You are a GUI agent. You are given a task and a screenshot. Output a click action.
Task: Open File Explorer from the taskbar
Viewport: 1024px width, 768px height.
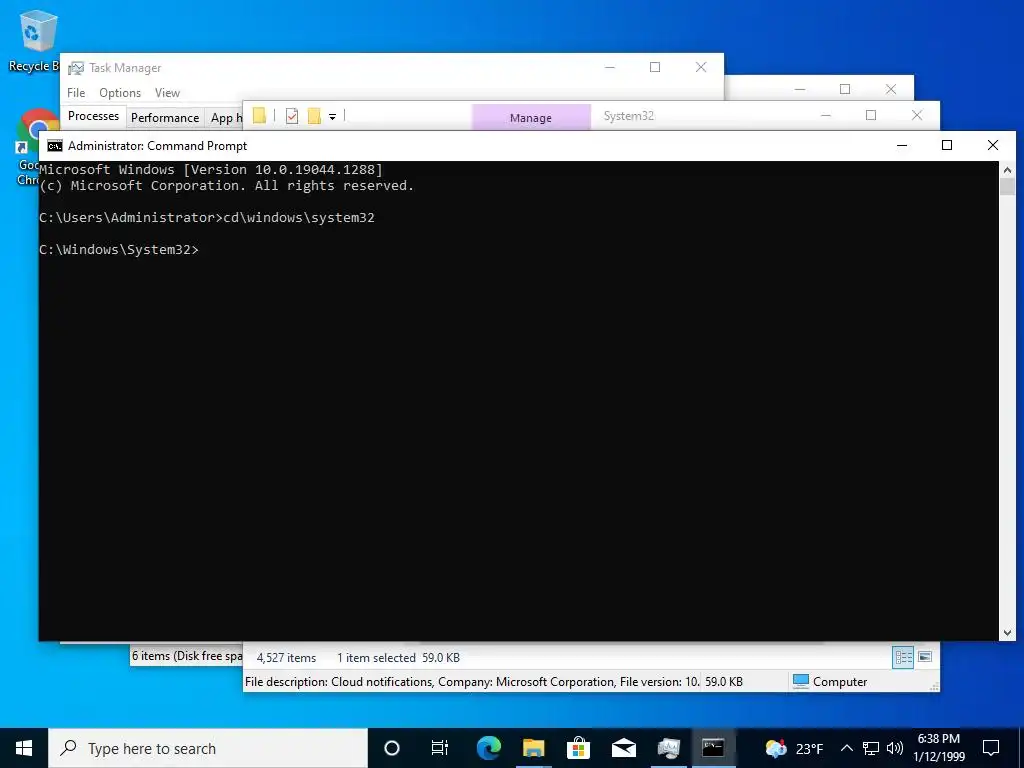coord(534,748)
